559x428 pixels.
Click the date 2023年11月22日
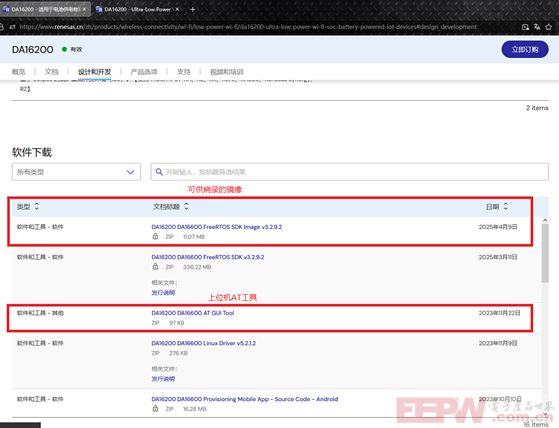pos(499,313)
